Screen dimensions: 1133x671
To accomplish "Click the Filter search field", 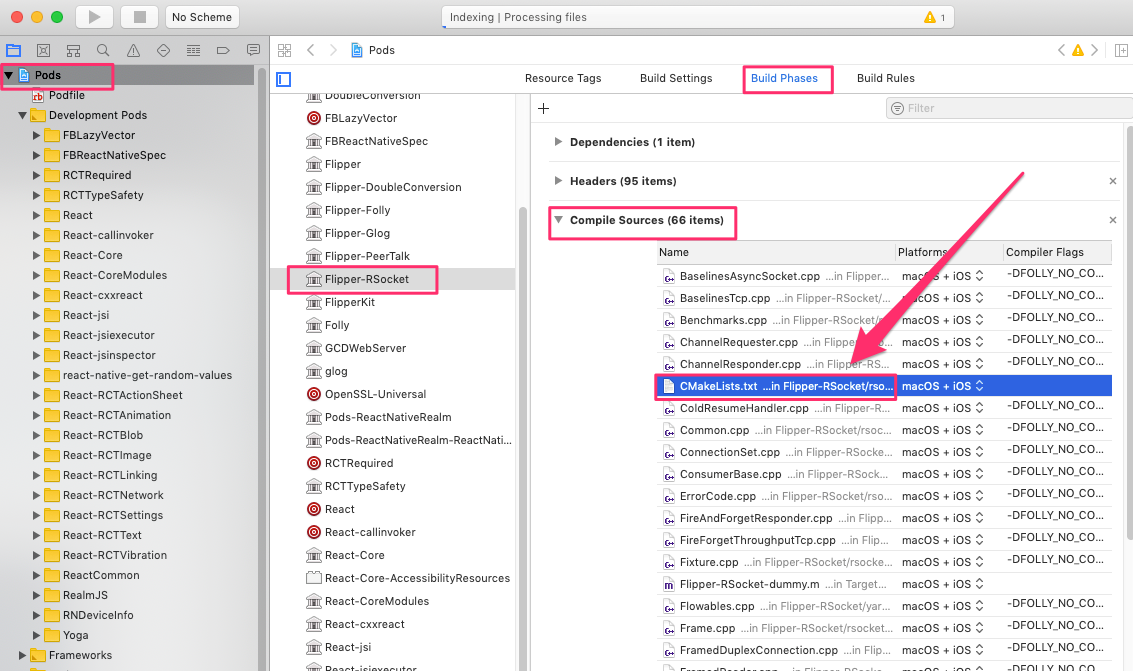I will point(1009,108).
